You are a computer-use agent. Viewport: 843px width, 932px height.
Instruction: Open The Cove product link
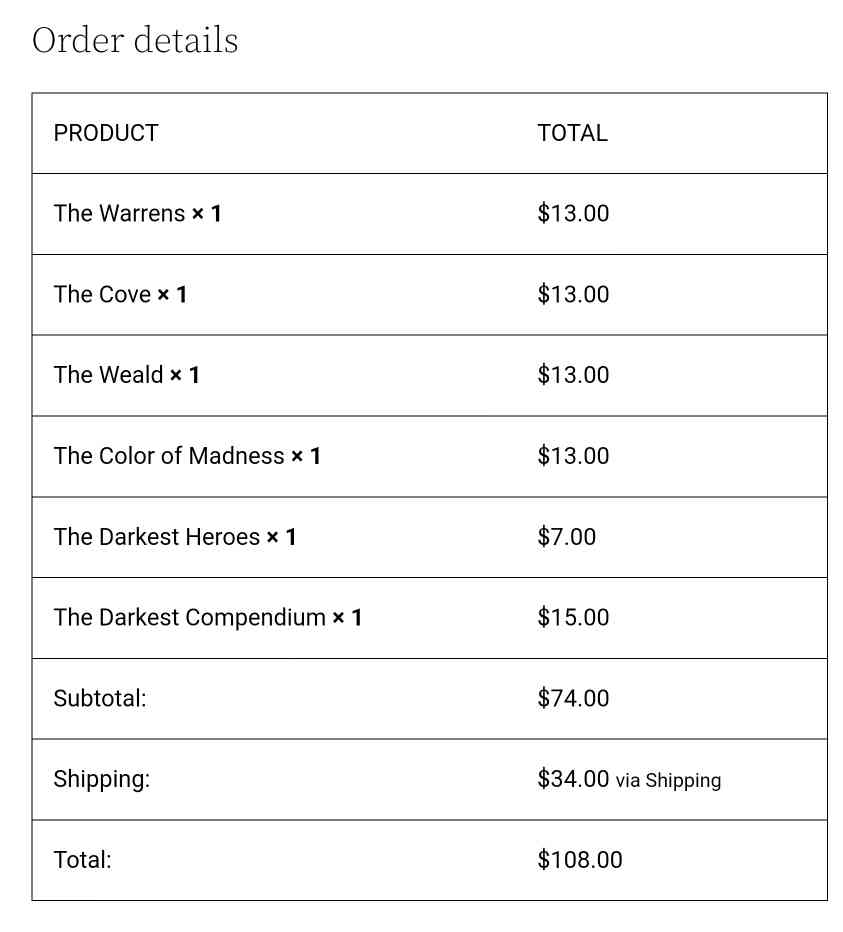click(102, 294)
